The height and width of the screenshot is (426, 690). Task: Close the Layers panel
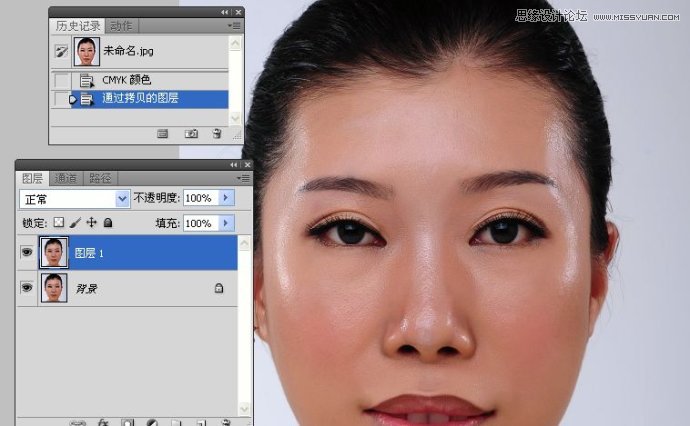tap(247, 165)
